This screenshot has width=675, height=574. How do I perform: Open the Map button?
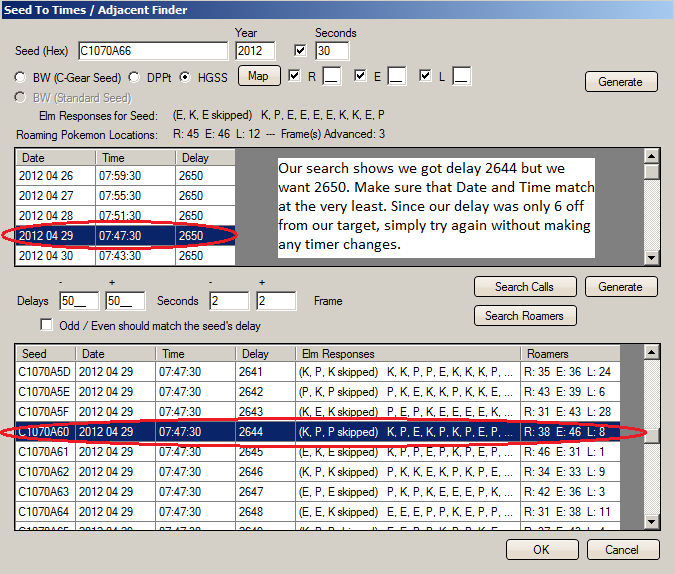tap(259, 76)
